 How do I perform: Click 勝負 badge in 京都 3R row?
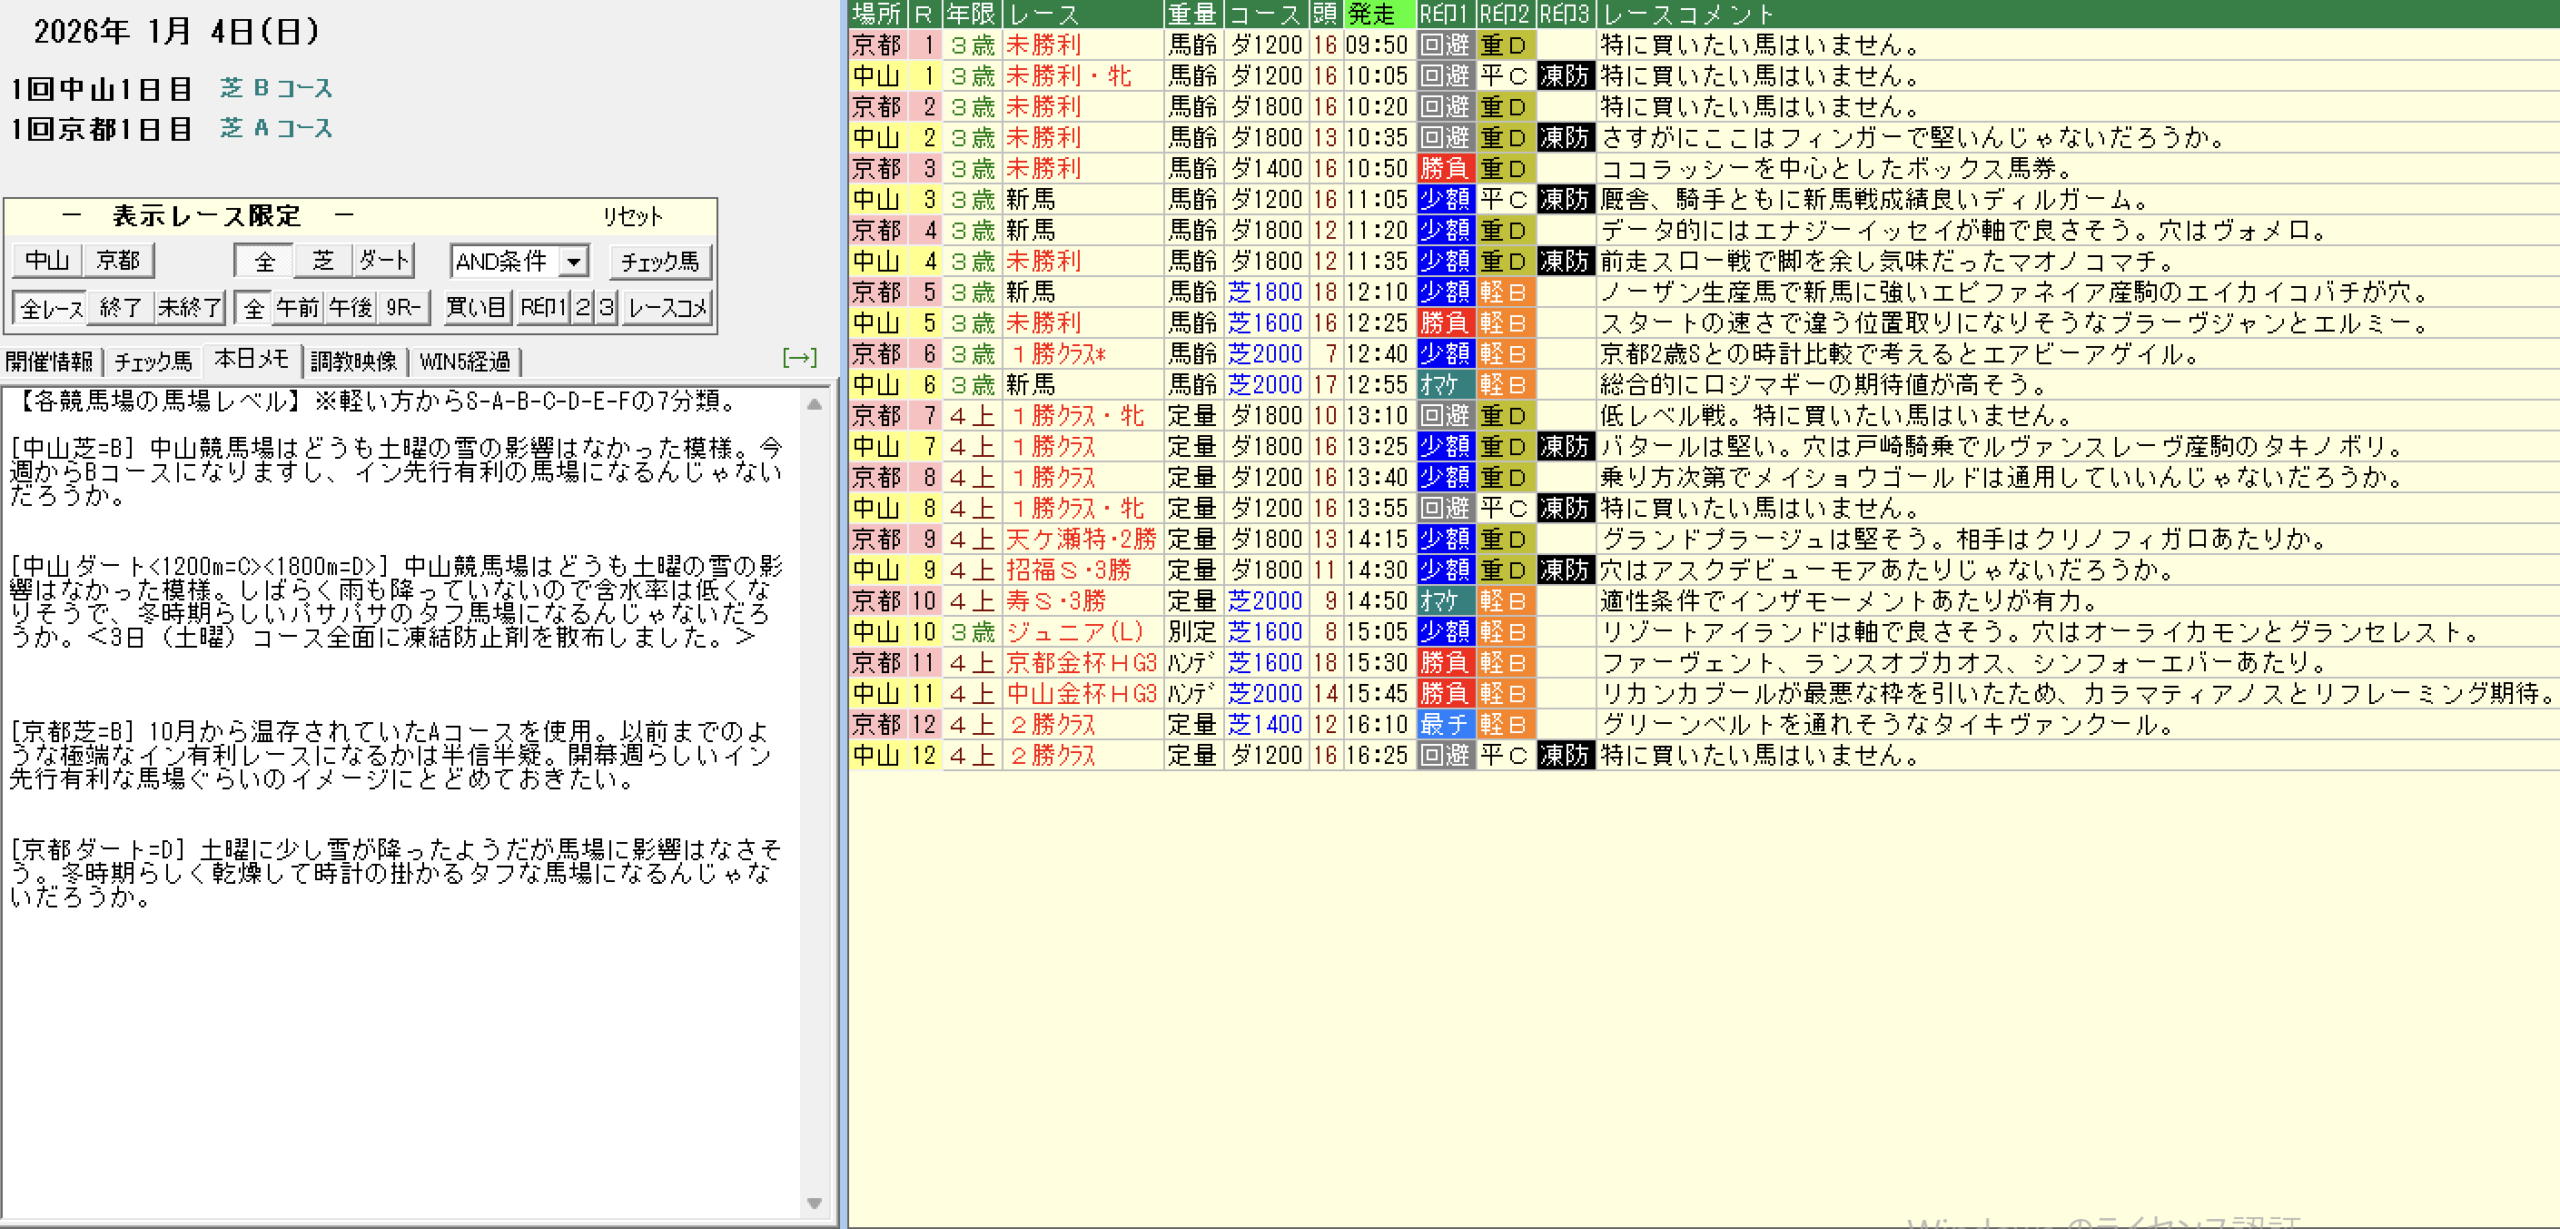click(x=1445, y=169)
